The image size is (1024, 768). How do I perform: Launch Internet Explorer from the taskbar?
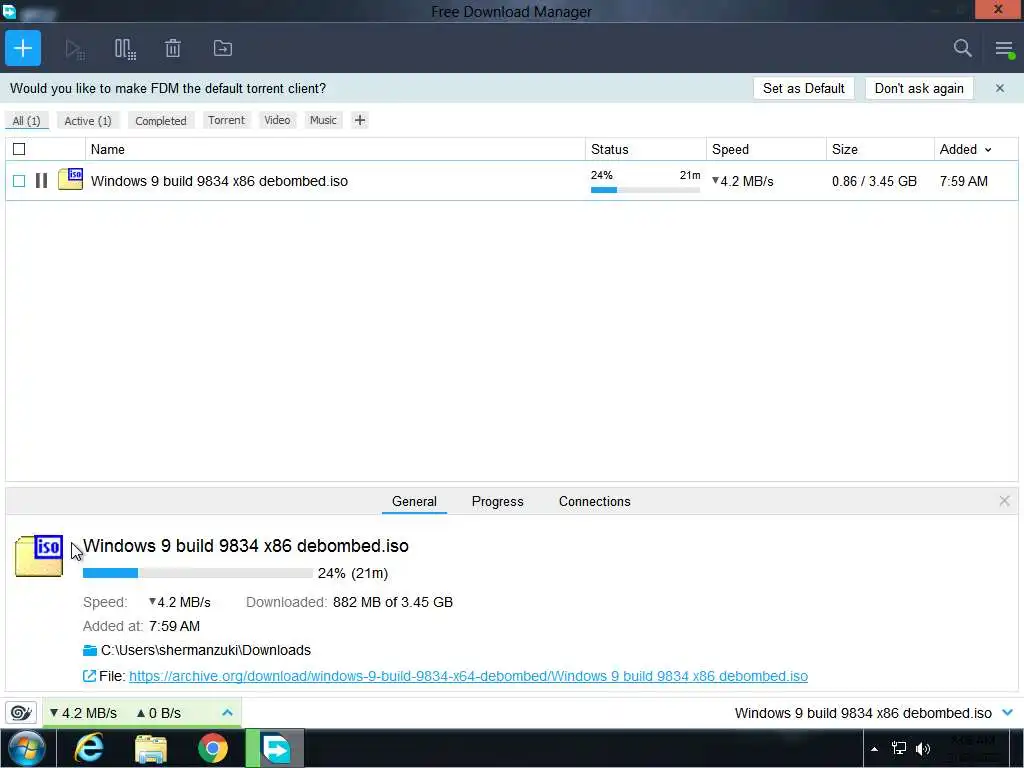pos(88,748)
